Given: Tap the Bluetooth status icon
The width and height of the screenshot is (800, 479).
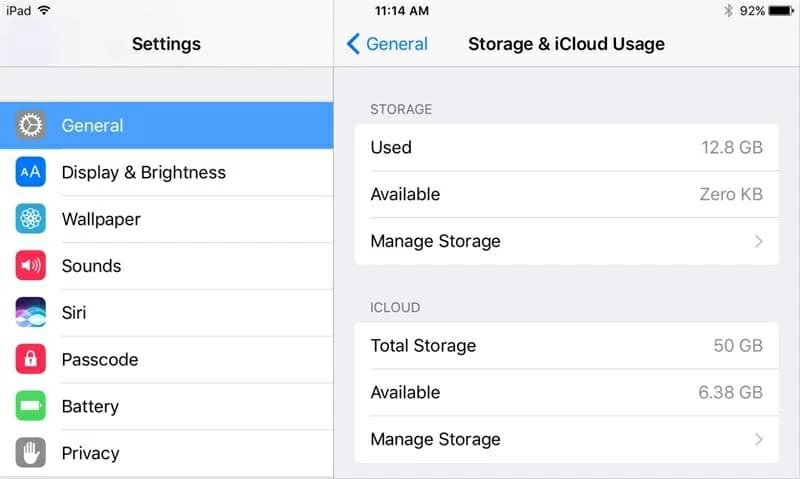Looking at the screenshot, I should pos(729,11).
